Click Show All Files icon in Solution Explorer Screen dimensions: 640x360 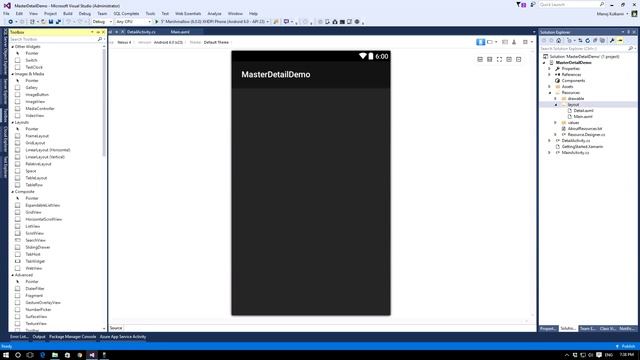point(602,40)
